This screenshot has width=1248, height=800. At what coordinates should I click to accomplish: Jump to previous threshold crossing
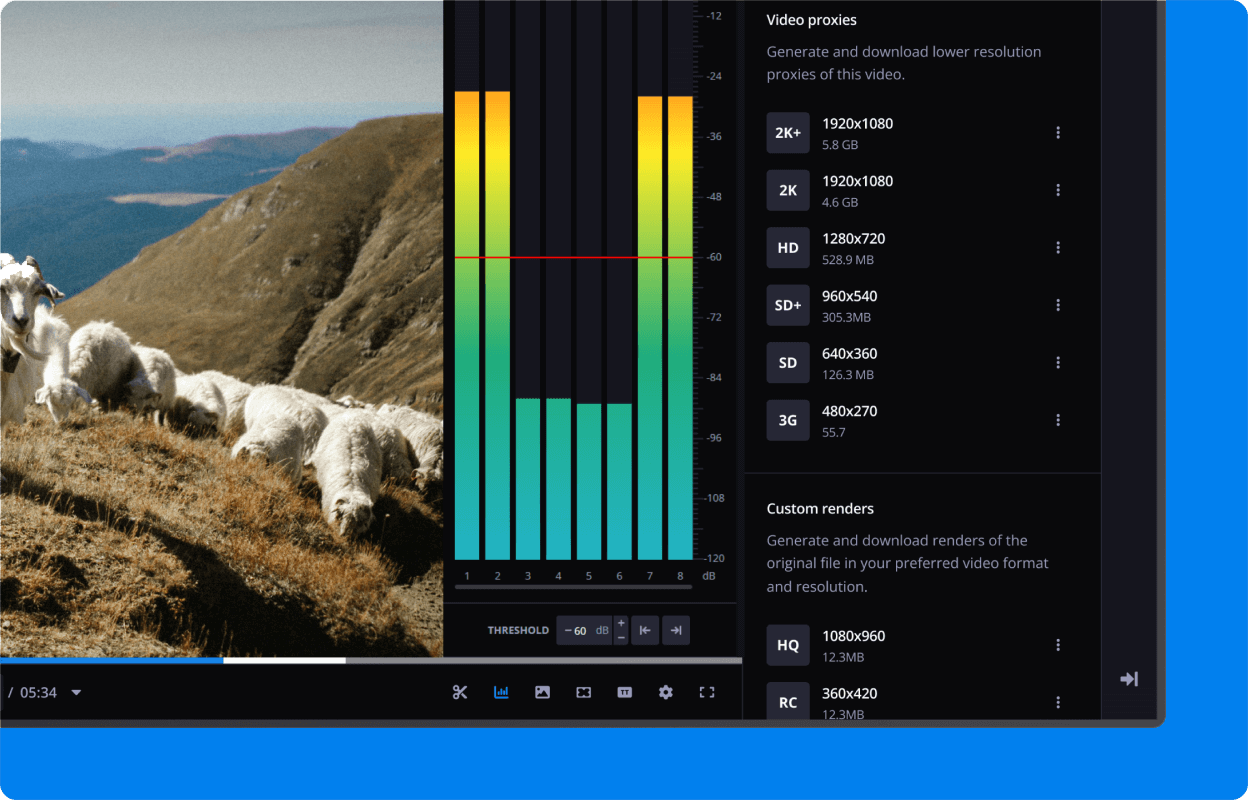tap(645, 630)
